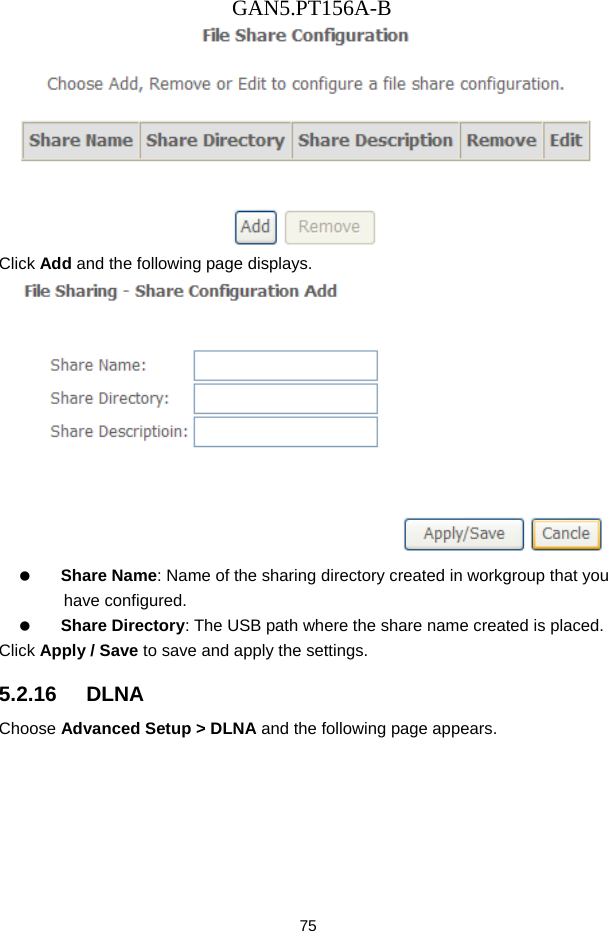This screenshot has width=608, height=931.
Task: Click inside the Share Directory input field
Action: click(285, 398)
